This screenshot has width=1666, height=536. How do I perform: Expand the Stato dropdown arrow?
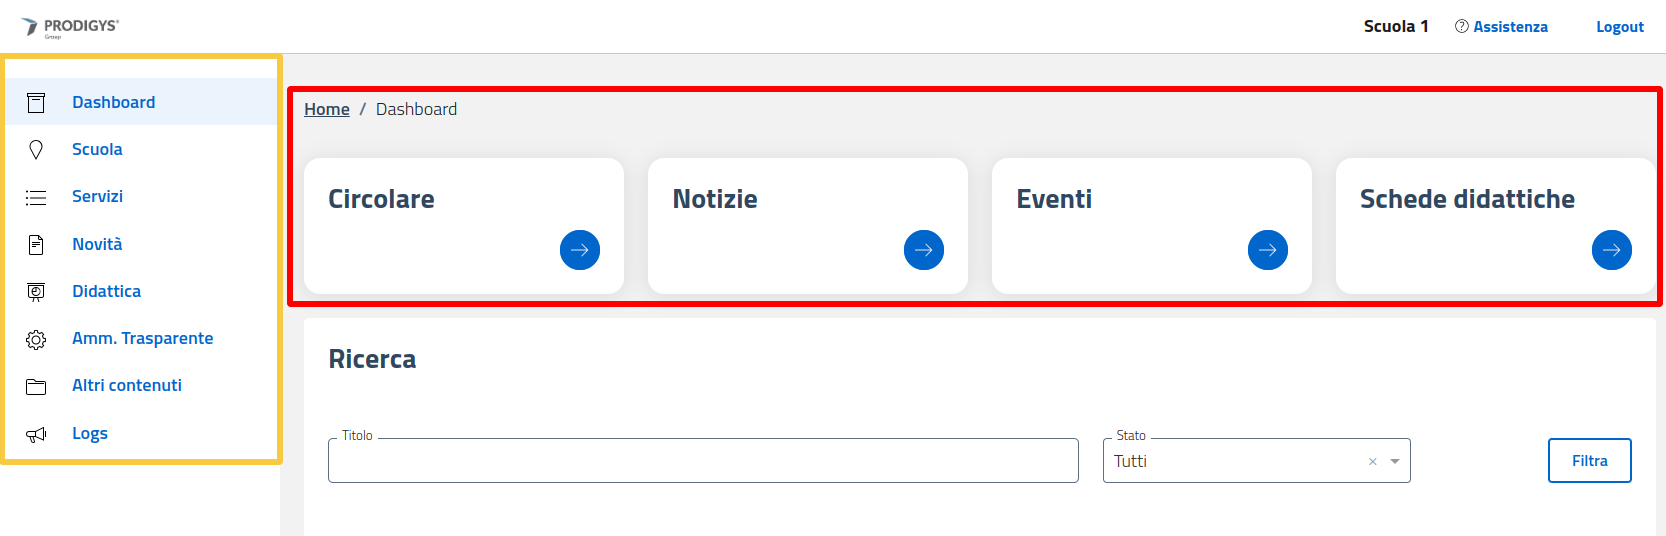1395,461
